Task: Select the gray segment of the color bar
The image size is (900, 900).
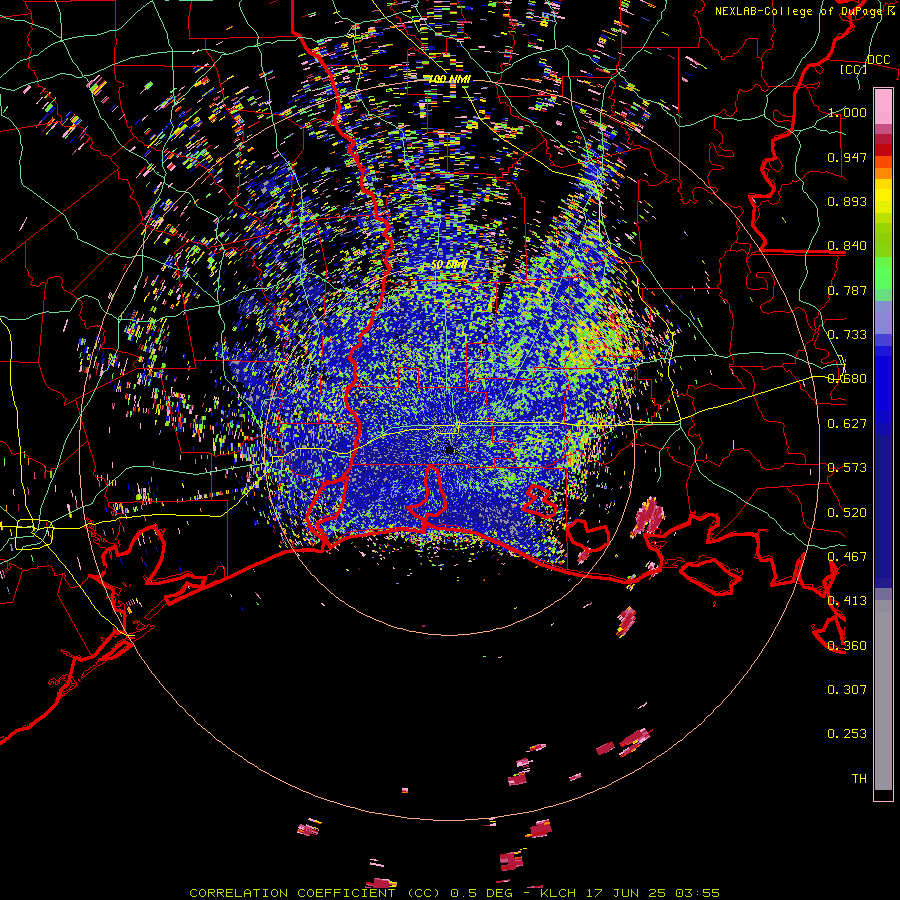Action: tap(883, 695)
